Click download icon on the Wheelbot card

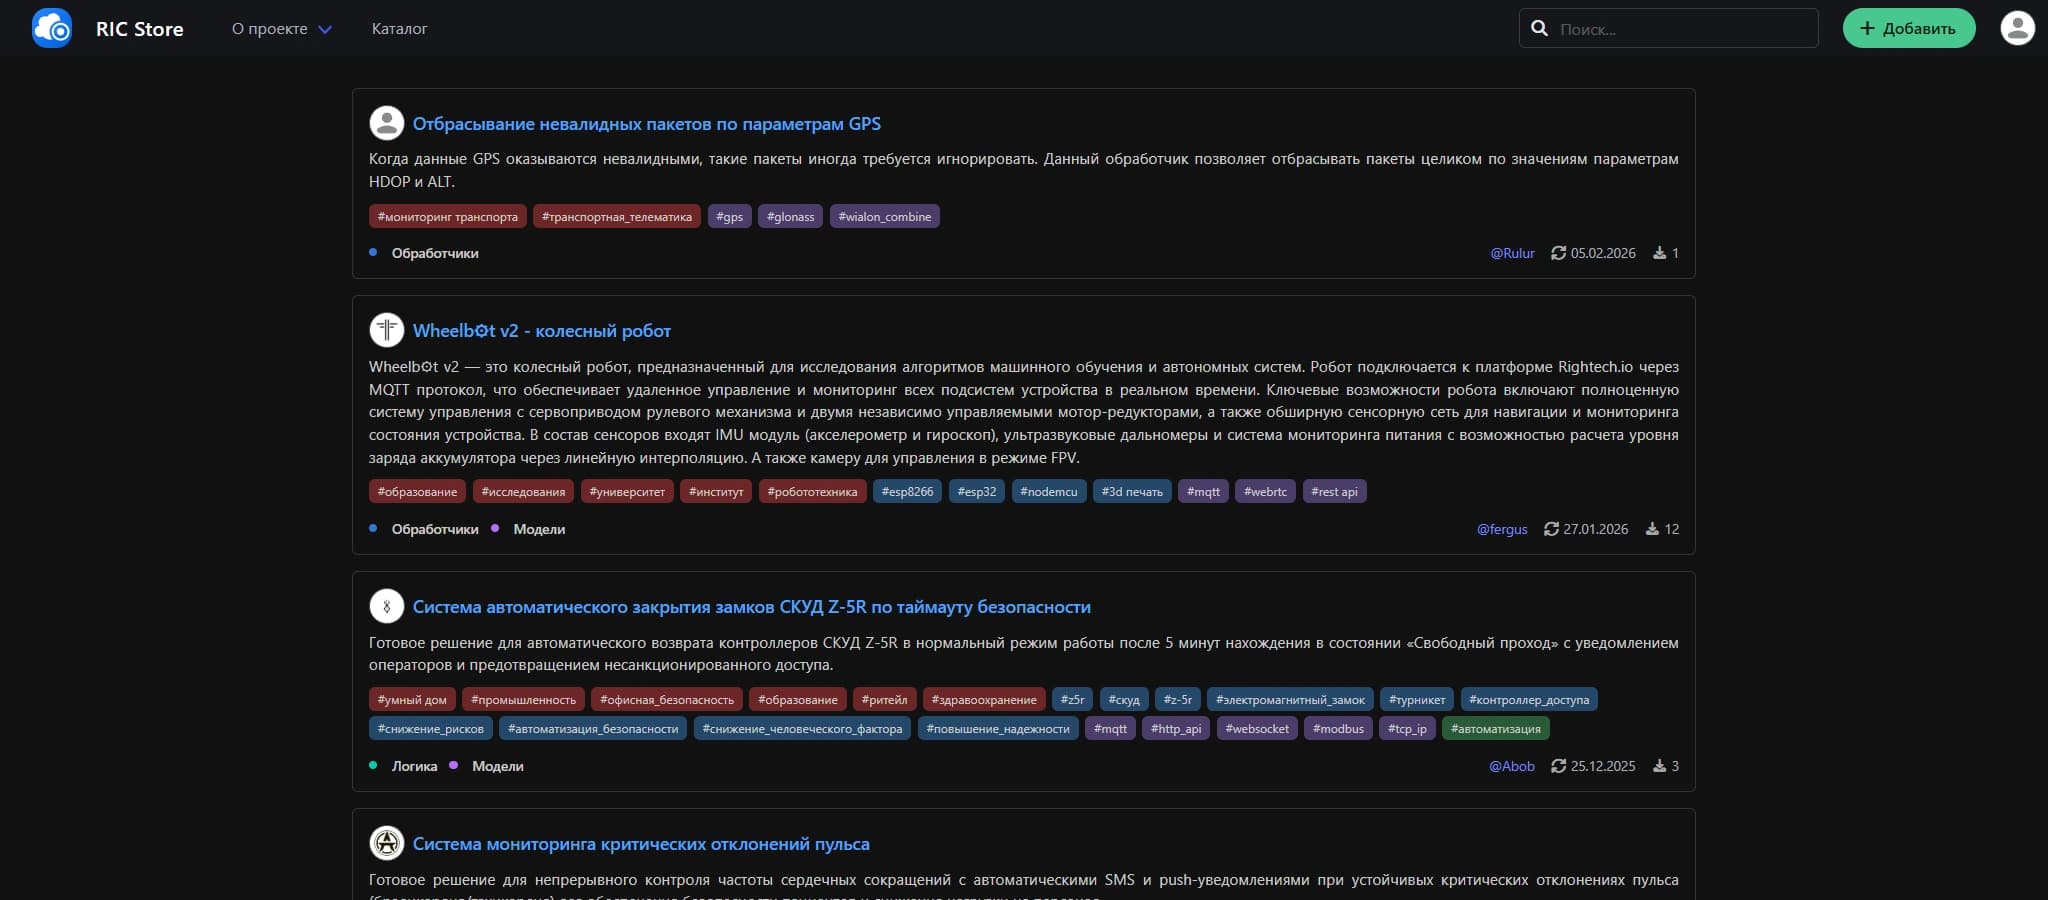1652,529
